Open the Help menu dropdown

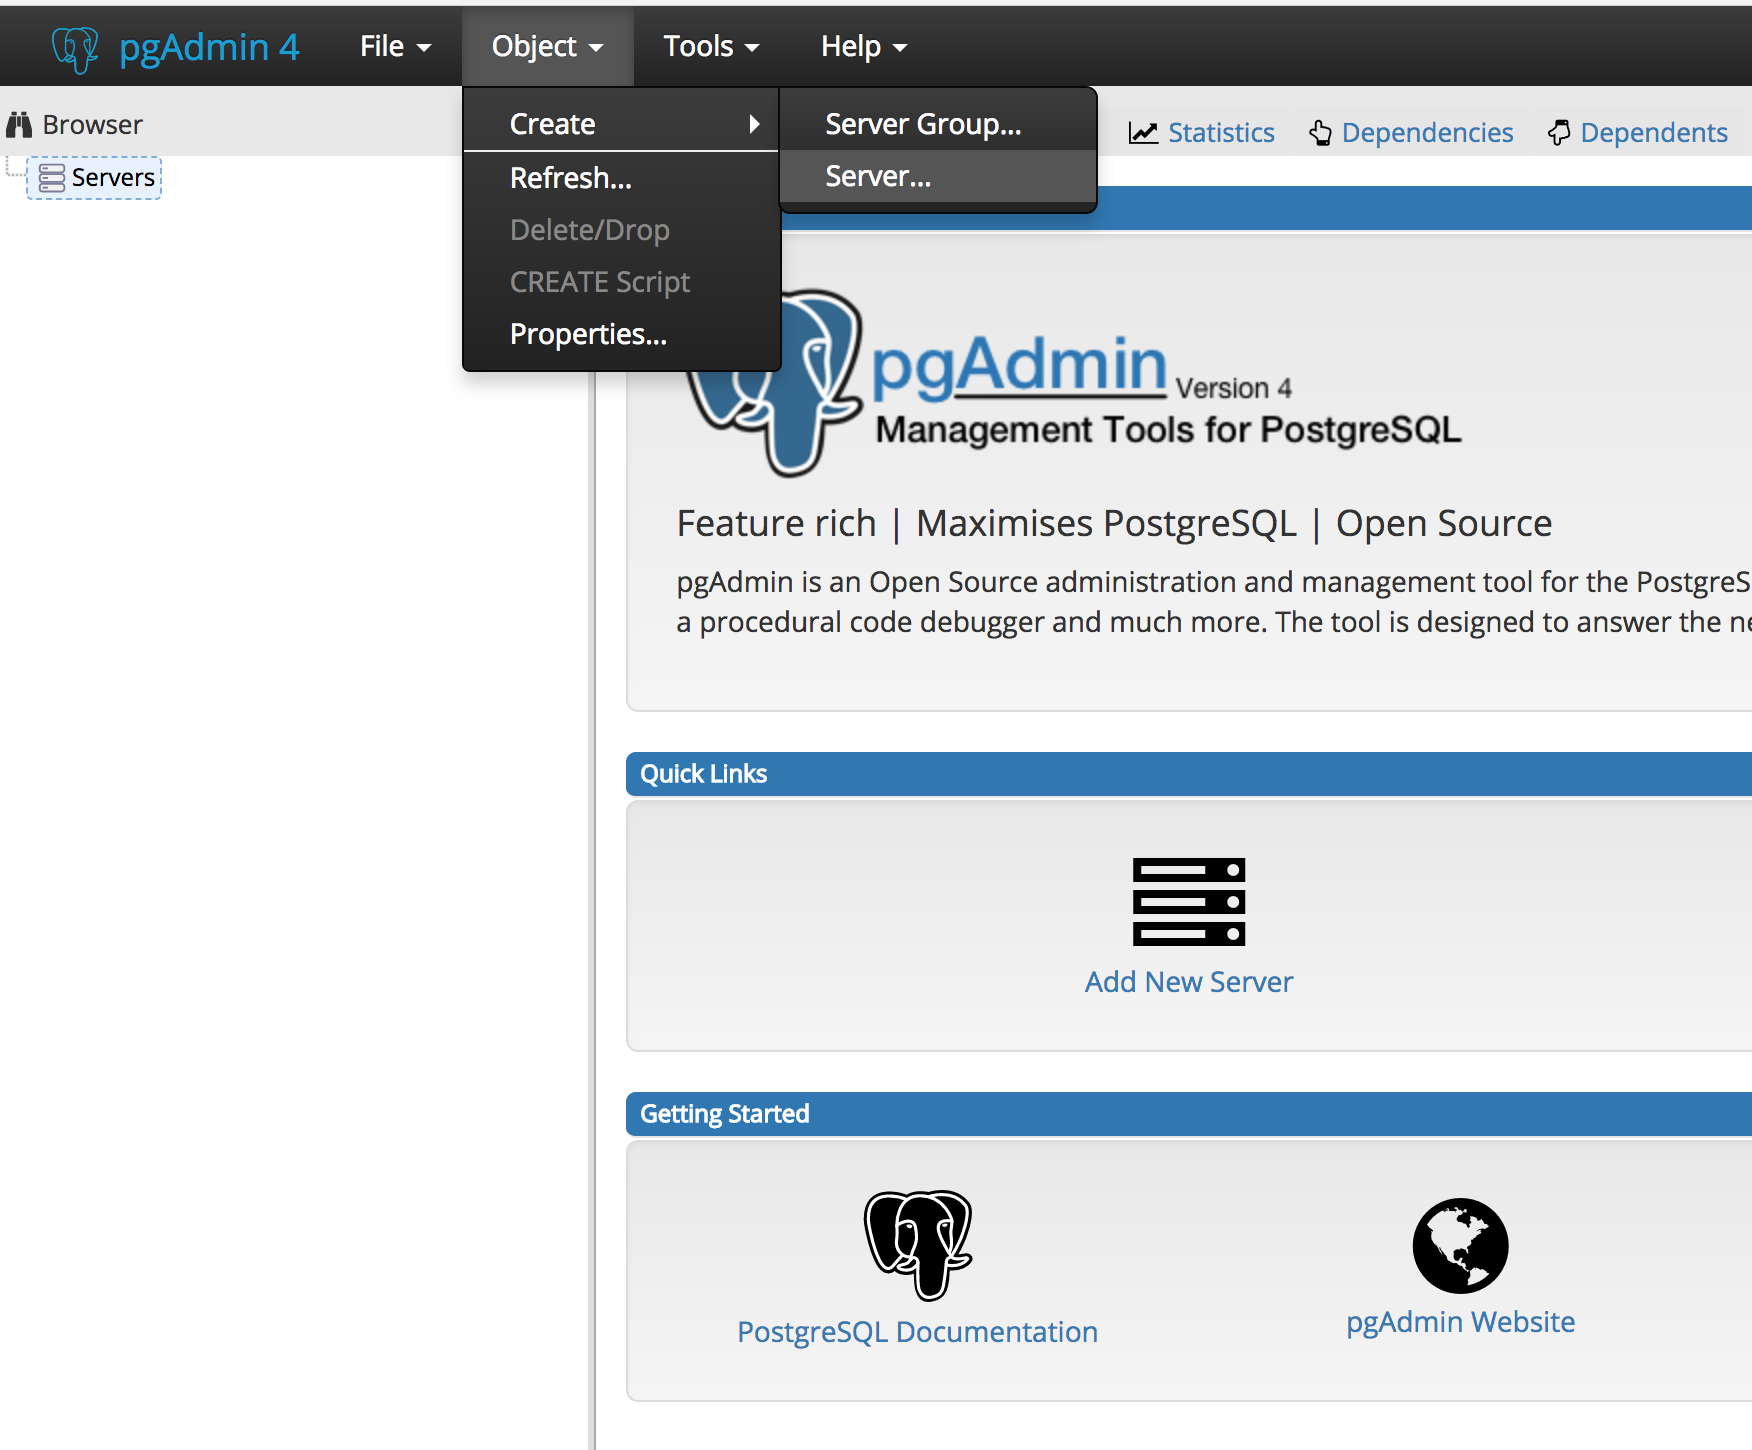(x=863, y=47)
